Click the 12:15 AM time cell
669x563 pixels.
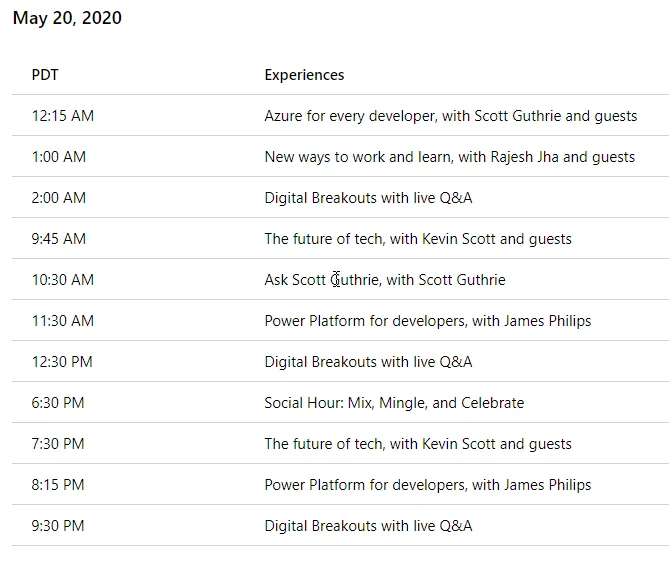click(63, 116)
